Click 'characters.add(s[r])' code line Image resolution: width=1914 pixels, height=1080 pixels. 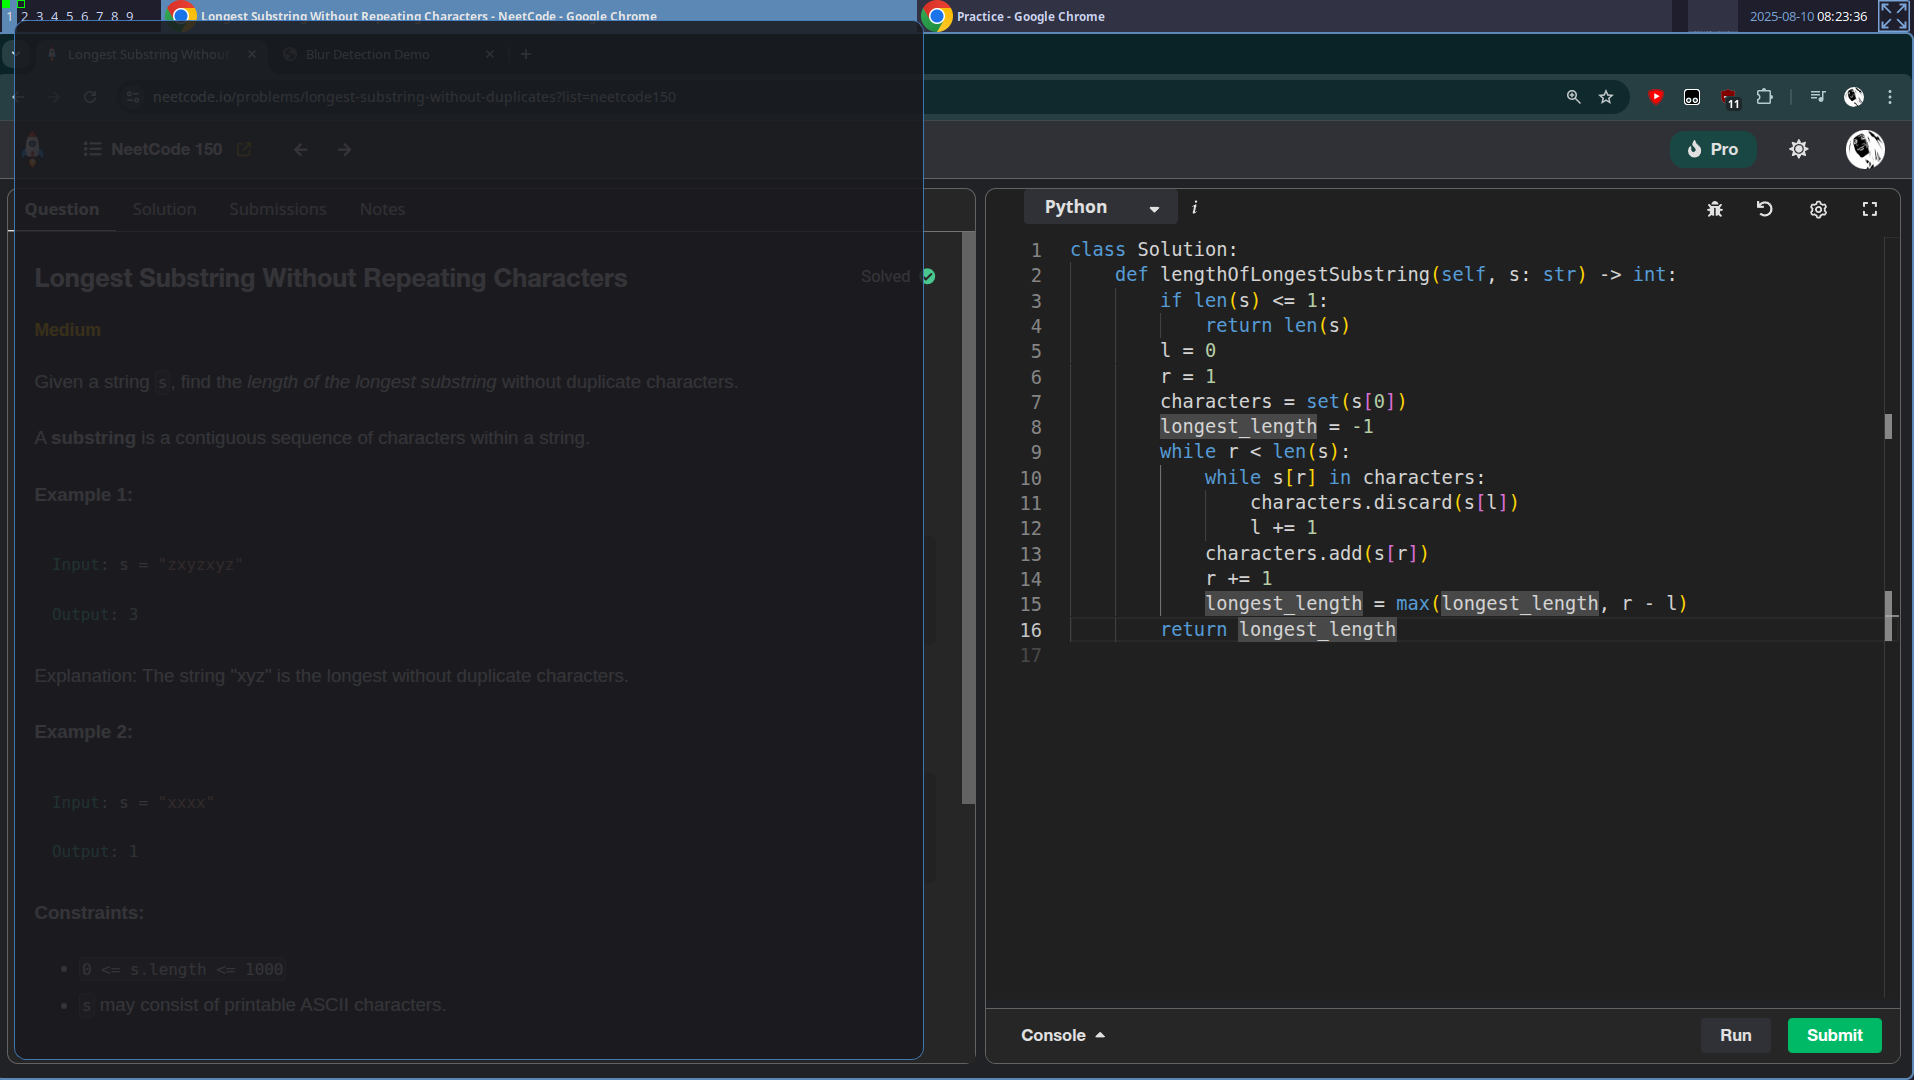[x=1316, y=553]
